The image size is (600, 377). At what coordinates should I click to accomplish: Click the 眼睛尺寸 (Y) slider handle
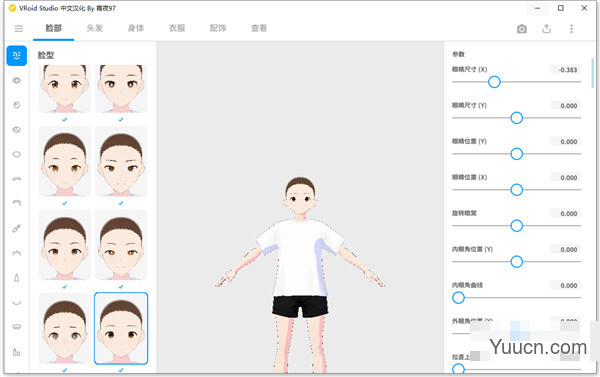click(517, 118)
